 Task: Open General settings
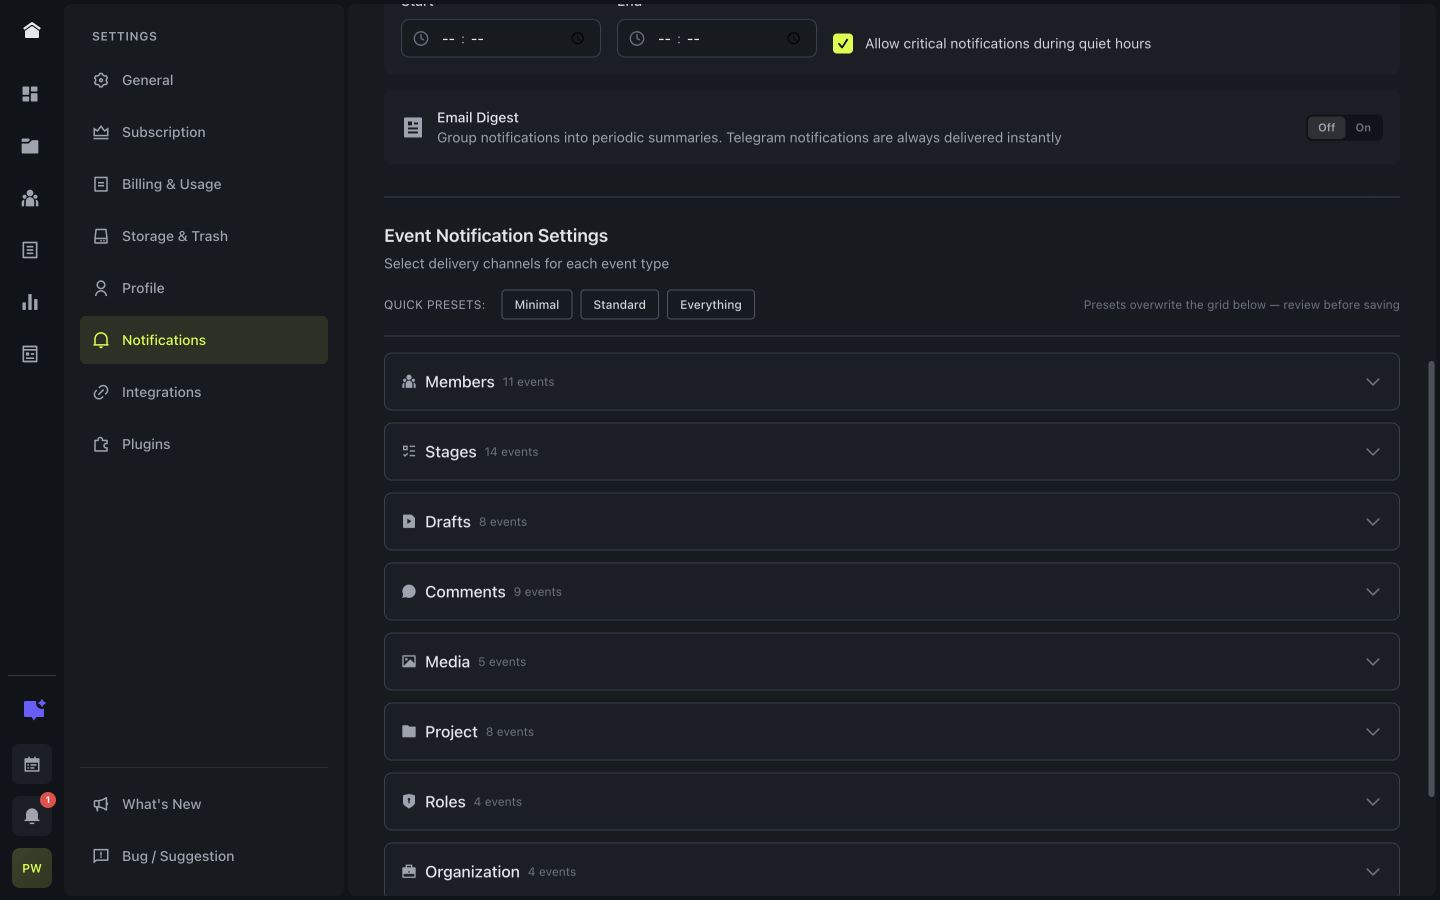tap(204, 80)
